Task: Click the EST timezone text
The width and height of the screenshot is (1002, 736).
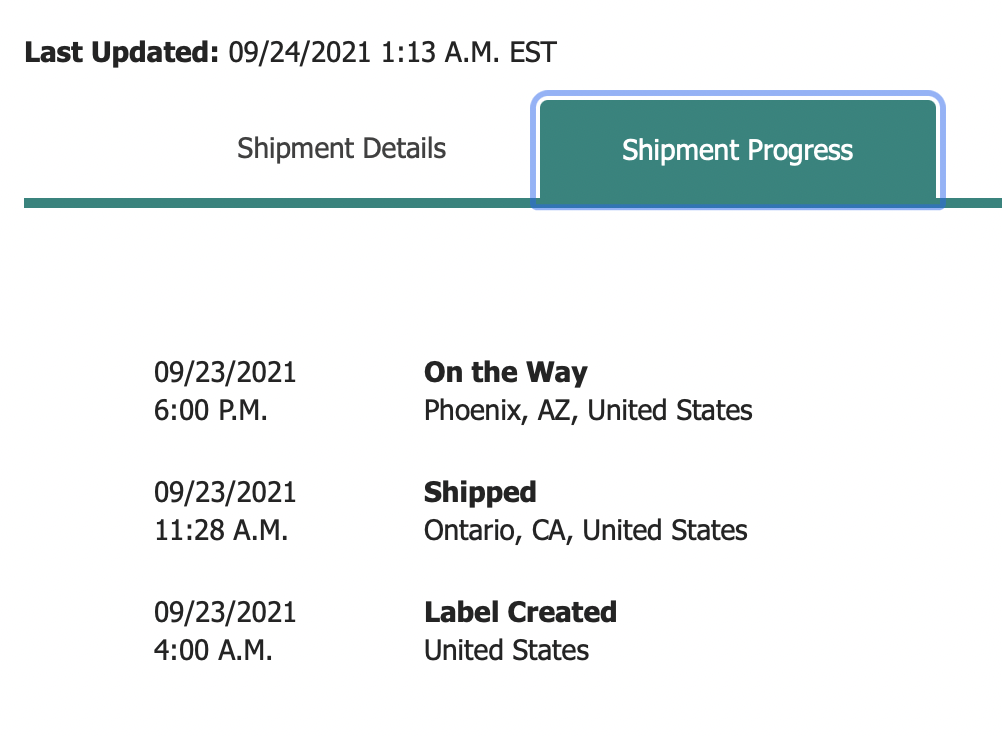Action: click(533, 52)
